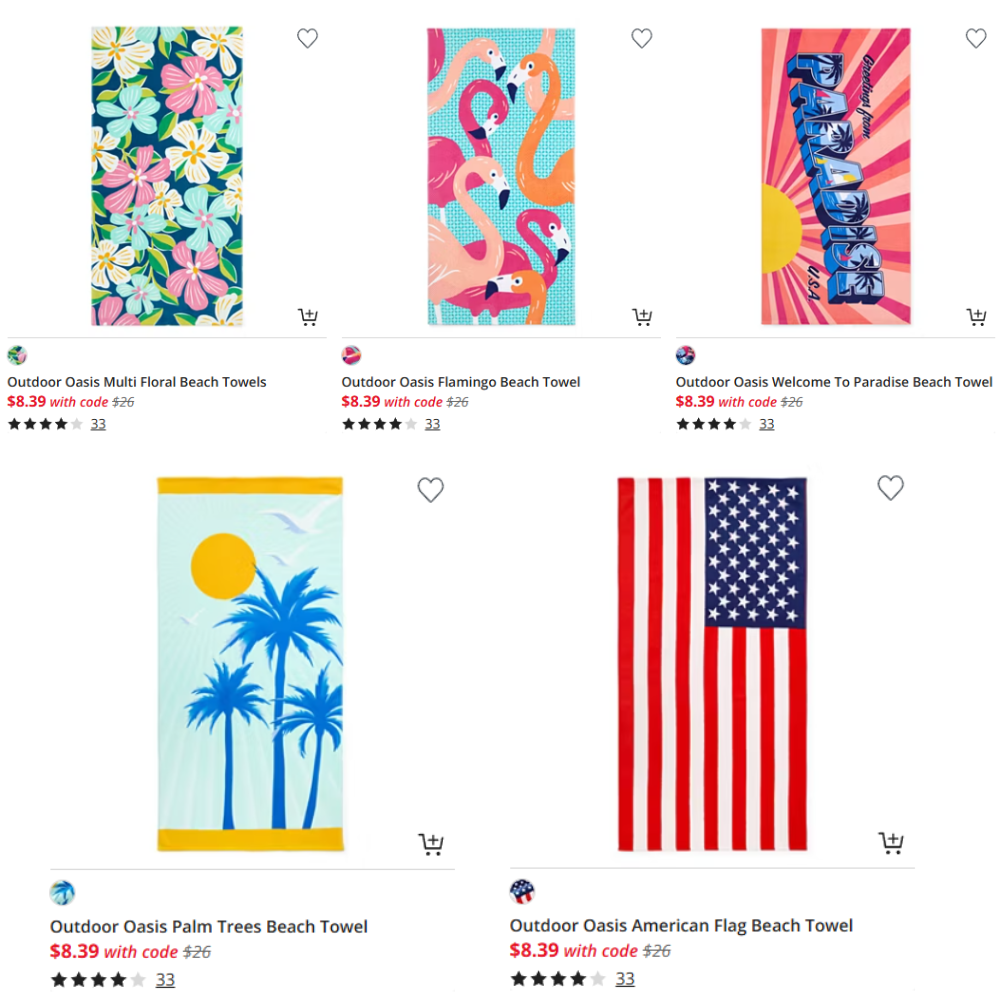Select the floral color swatch

click(17, 355)
